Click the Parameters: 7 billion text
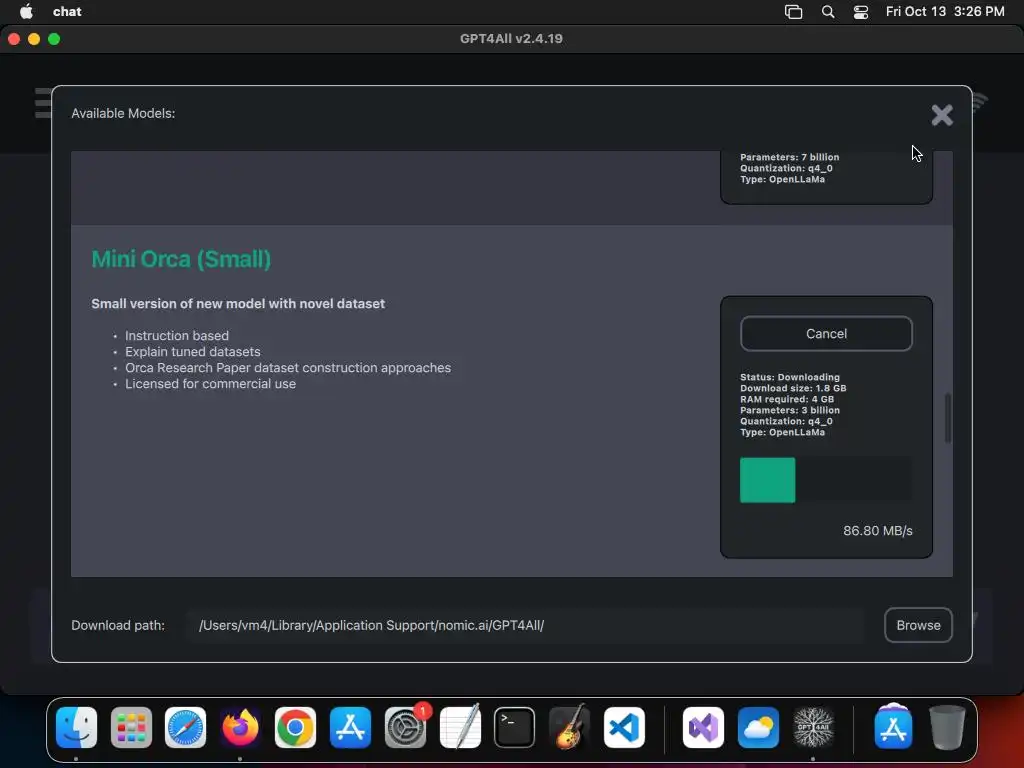Image resolution: width=1024 pixels, height=768 pixels. coord(790,157)
